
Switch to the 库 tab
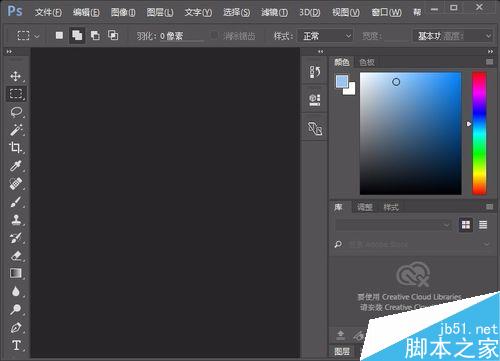coord(338,207)
